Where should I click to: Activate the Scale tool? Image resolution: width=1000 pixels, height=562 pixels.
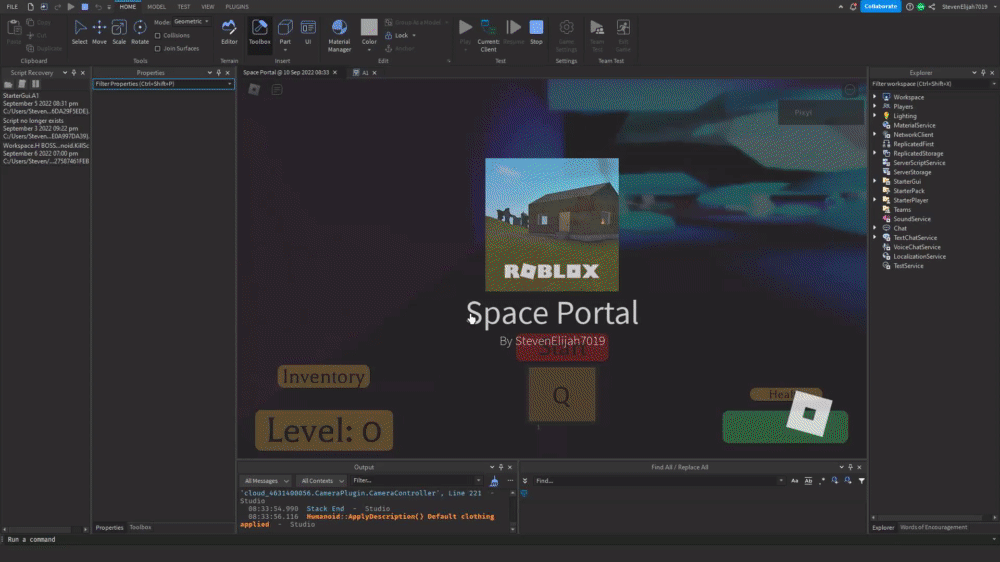[119, 32]
